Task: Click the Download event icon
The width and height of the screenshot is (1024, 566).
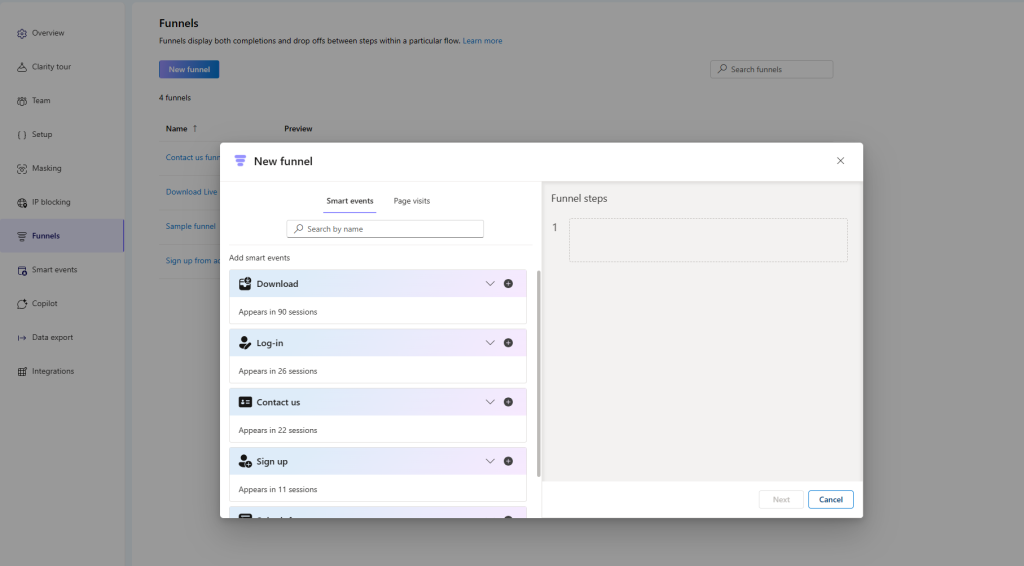Action: [245, 283]
